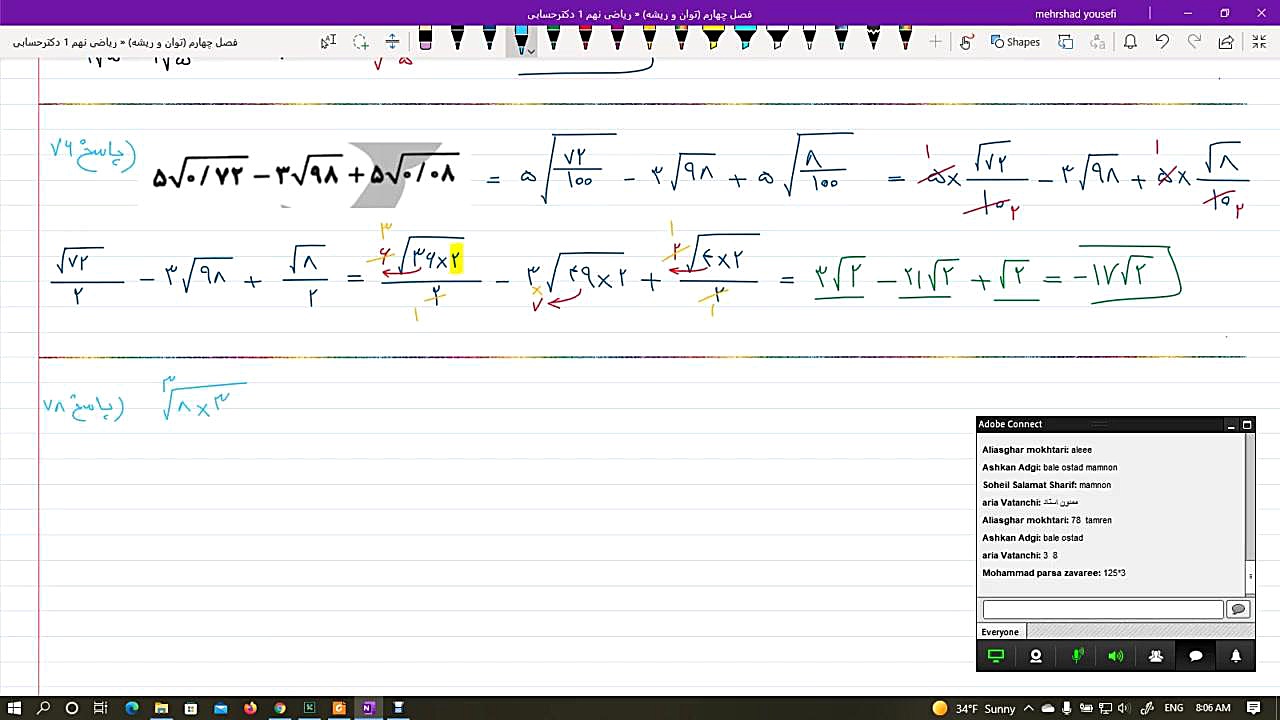Maximize the Adobe Connect panel
The height and width of the screenshot is (720, 1280).
[1247, 425]
